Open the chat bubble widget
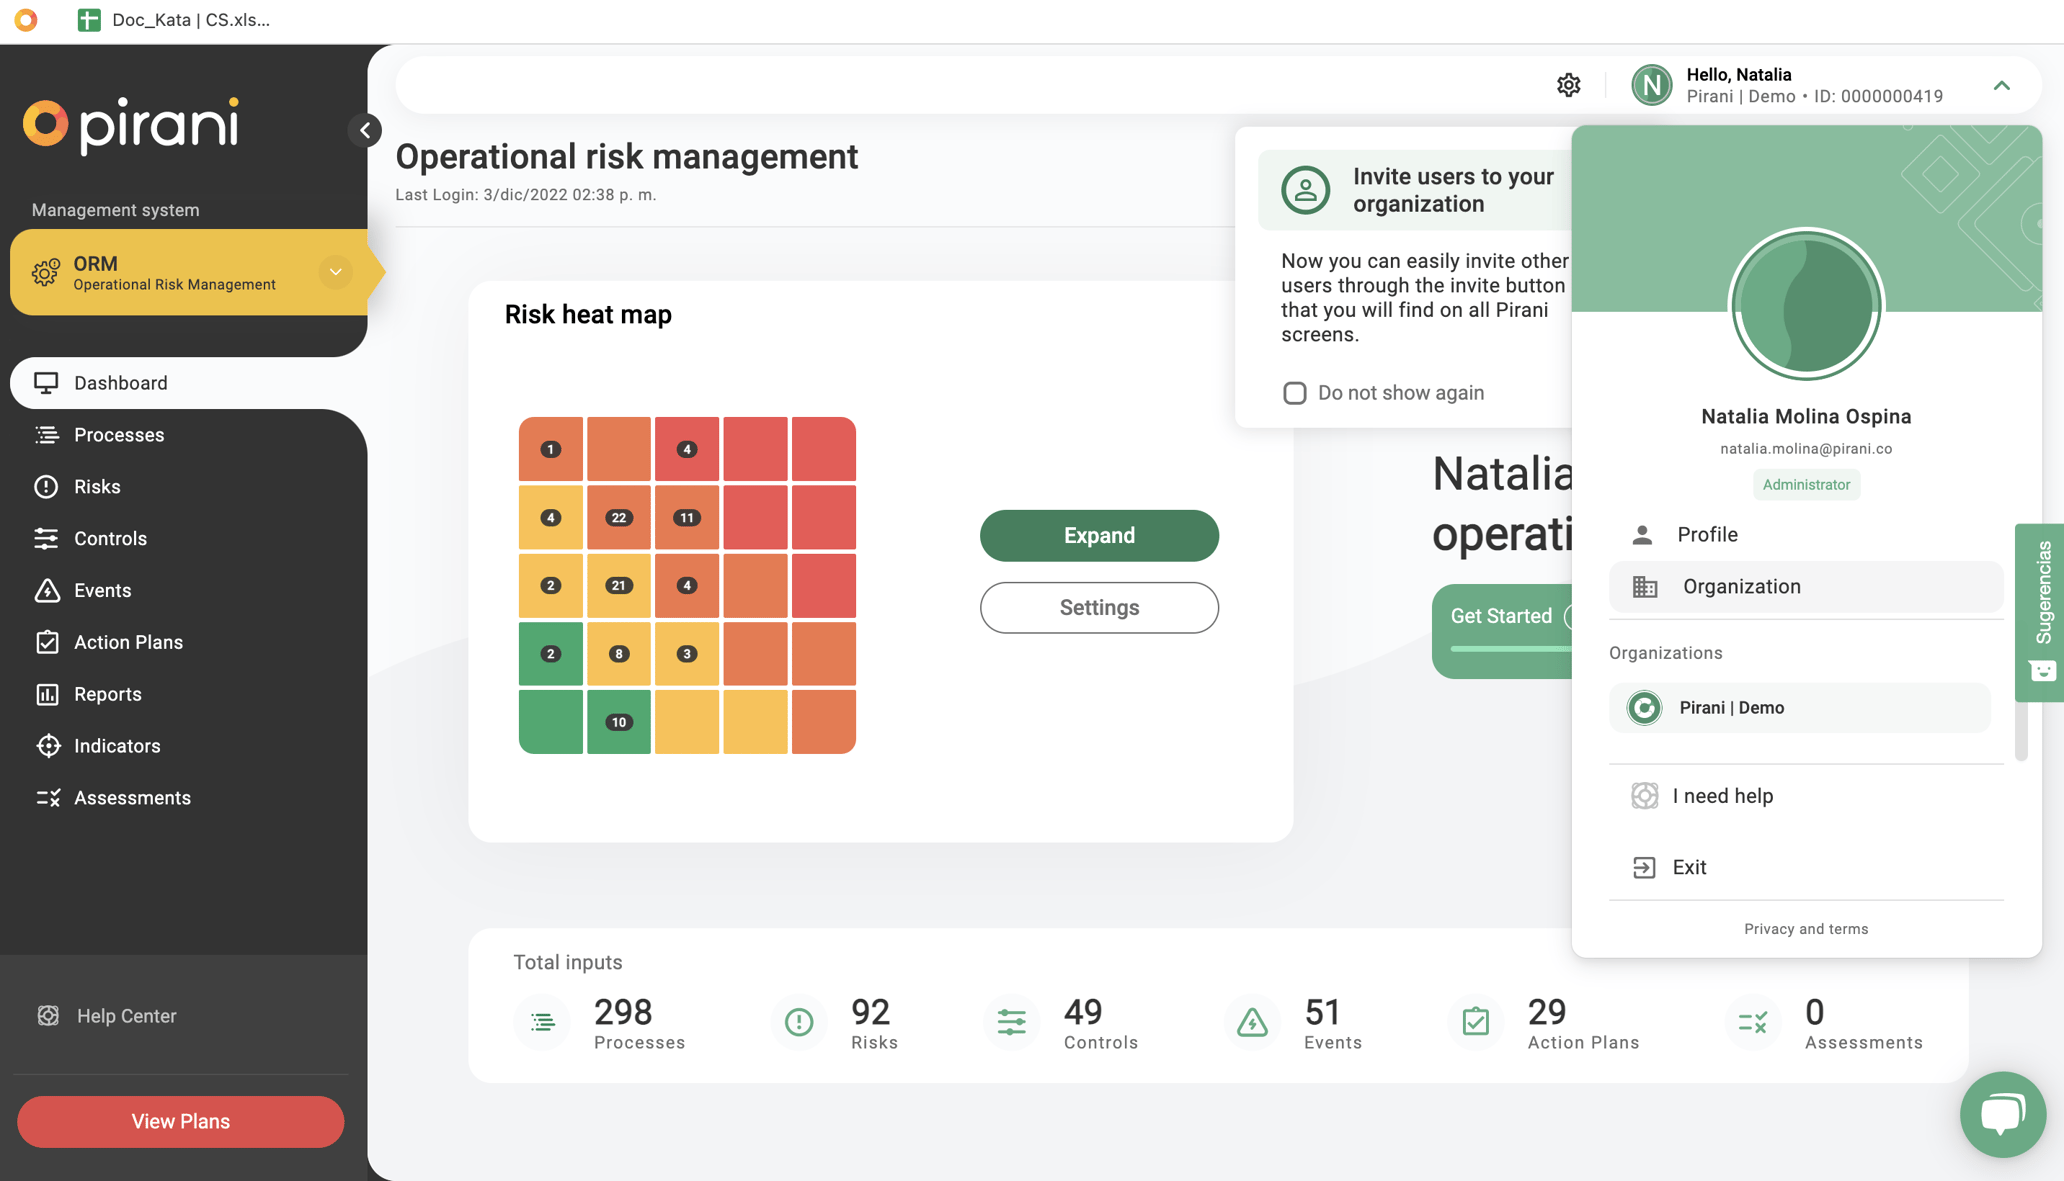Viewport: 2064px width, 1181px height. 2002,1114
